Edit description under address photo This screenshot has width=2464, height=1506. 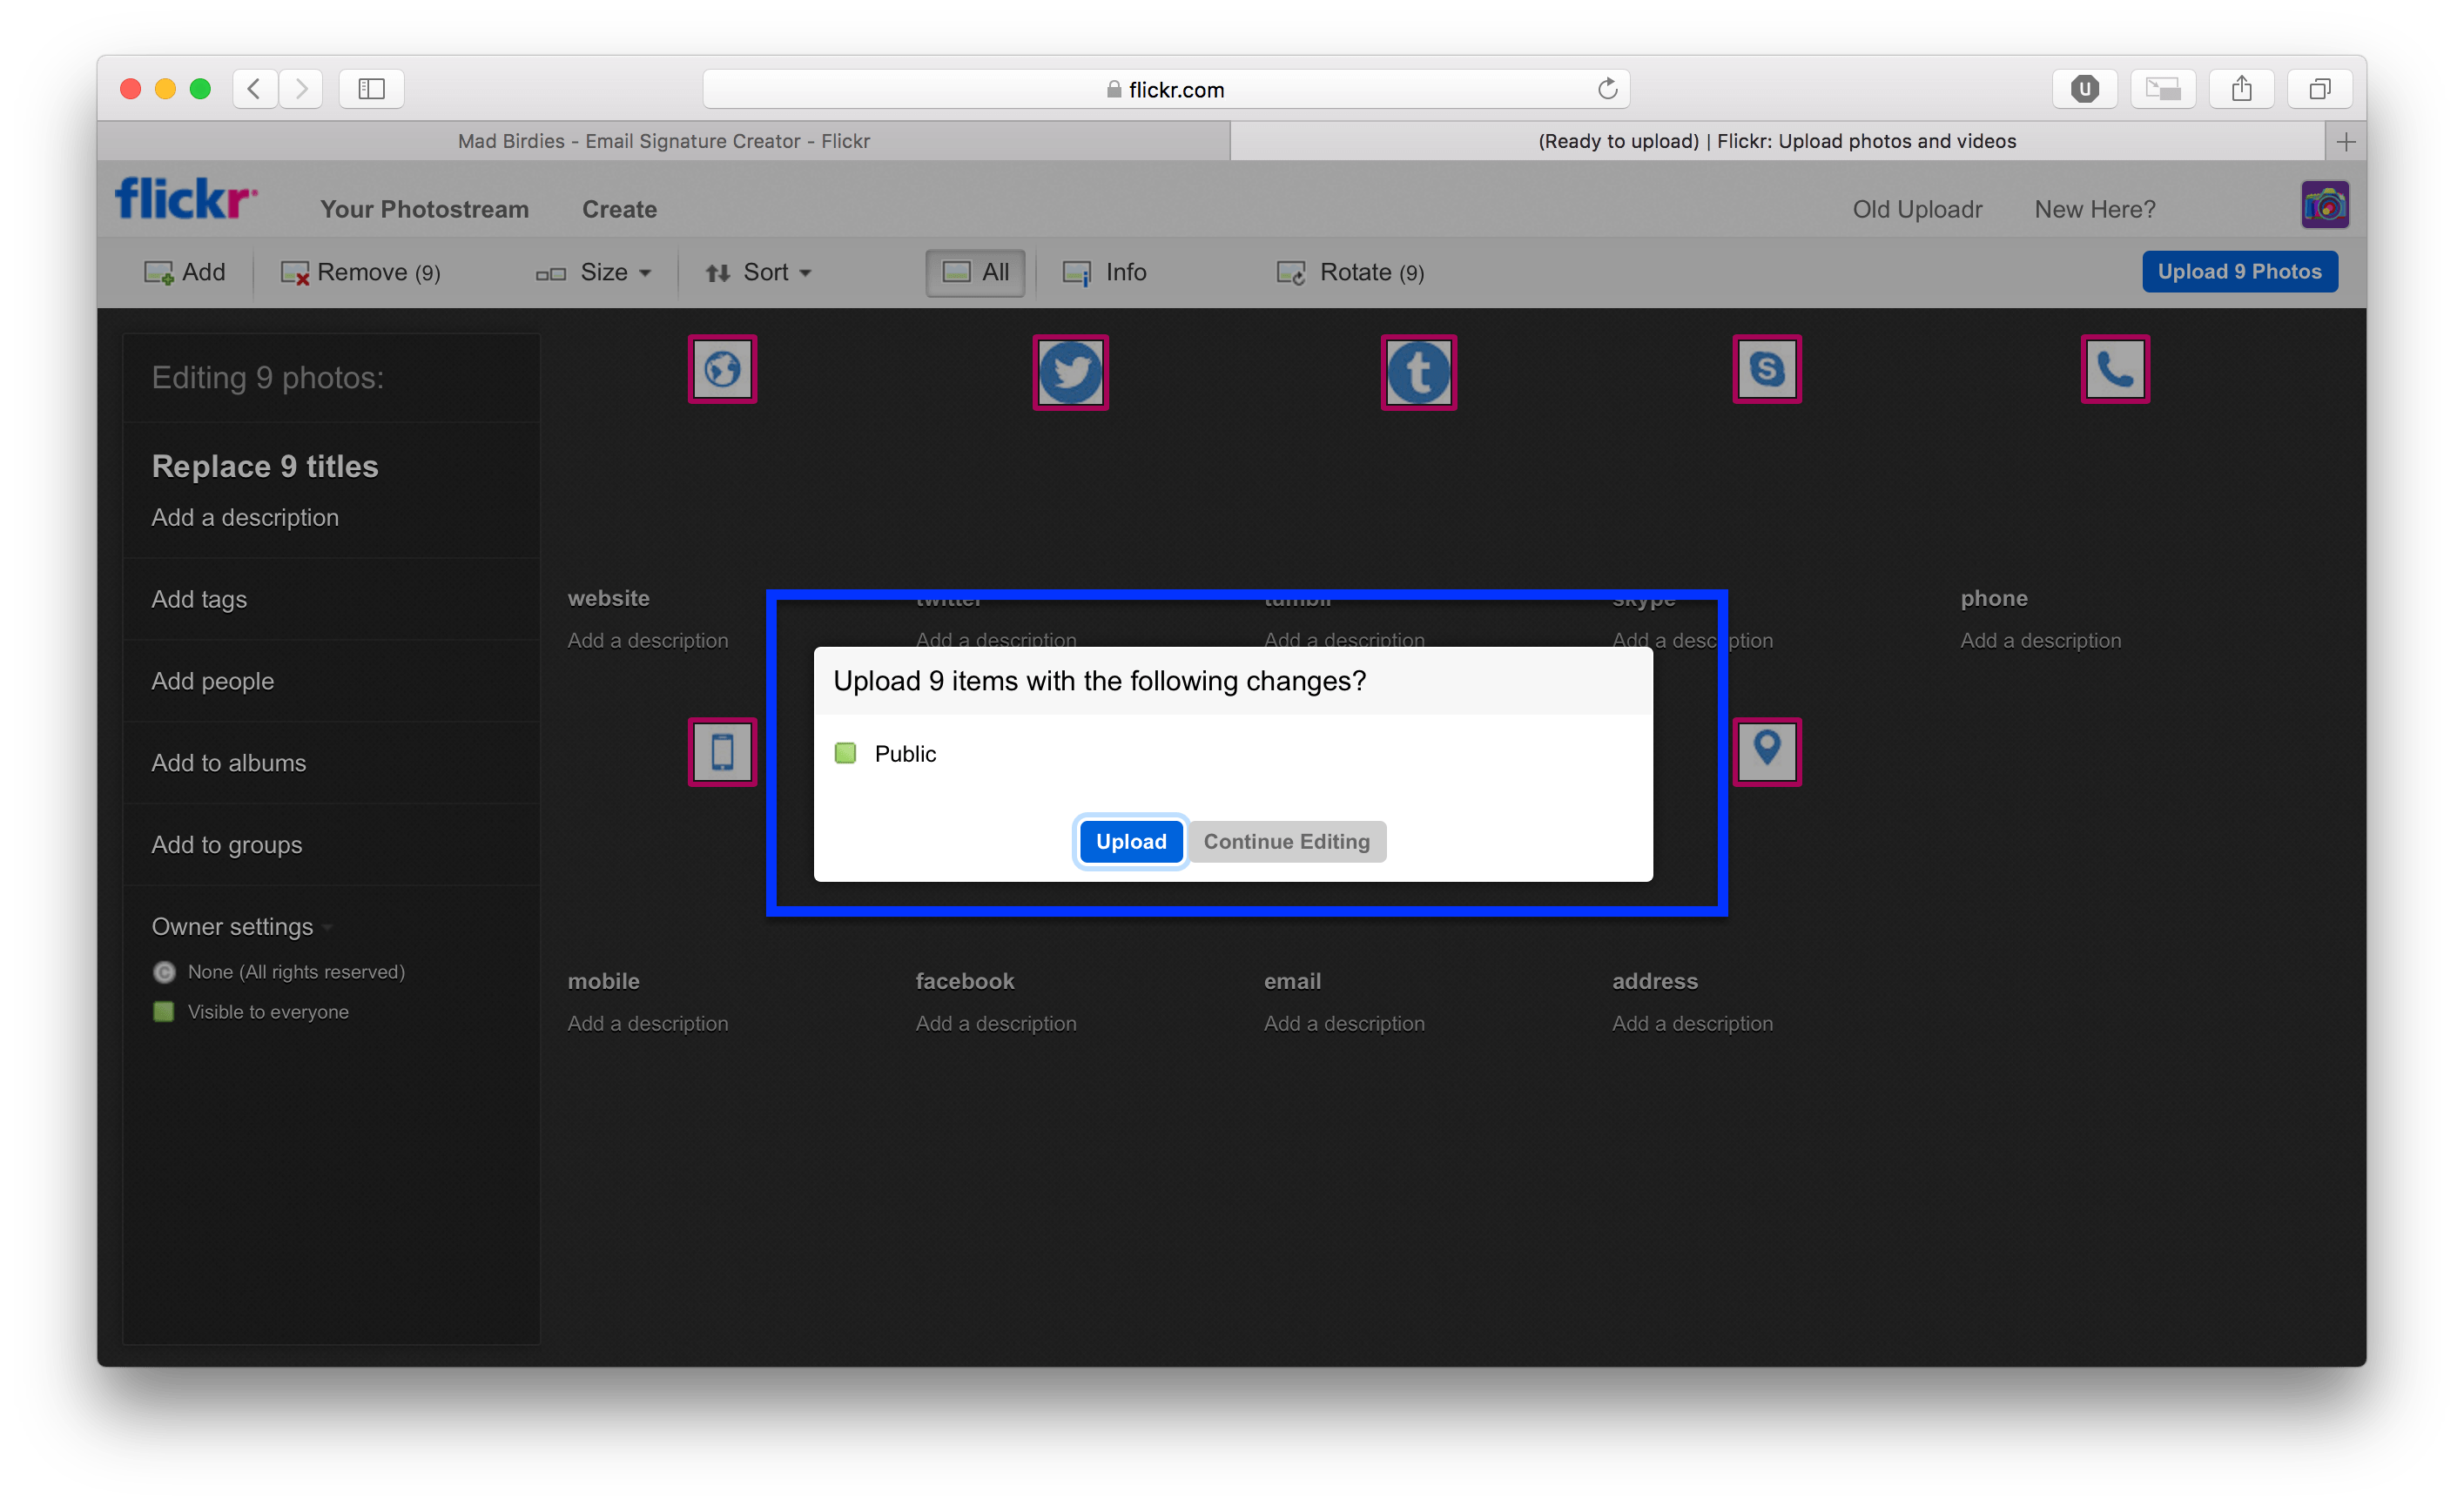[1692, 1023]
